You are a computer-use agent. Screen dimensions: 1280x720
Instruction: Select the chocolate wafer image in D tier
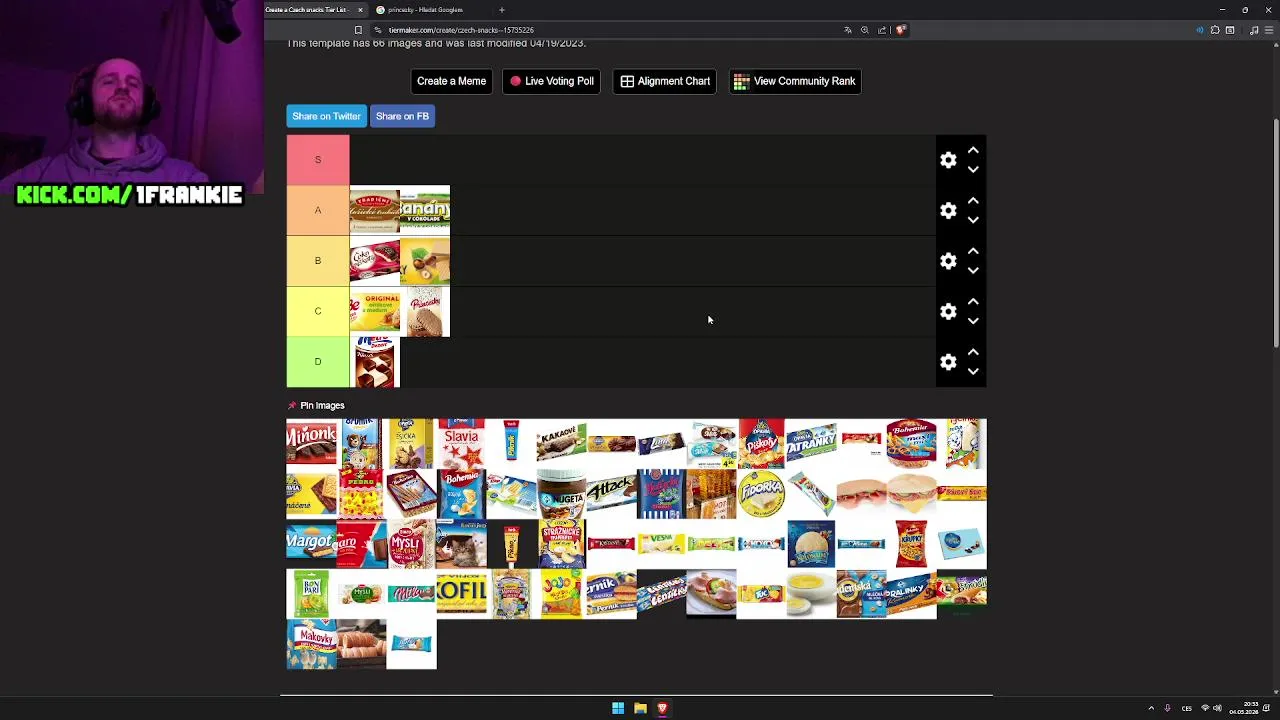point(375,362)
